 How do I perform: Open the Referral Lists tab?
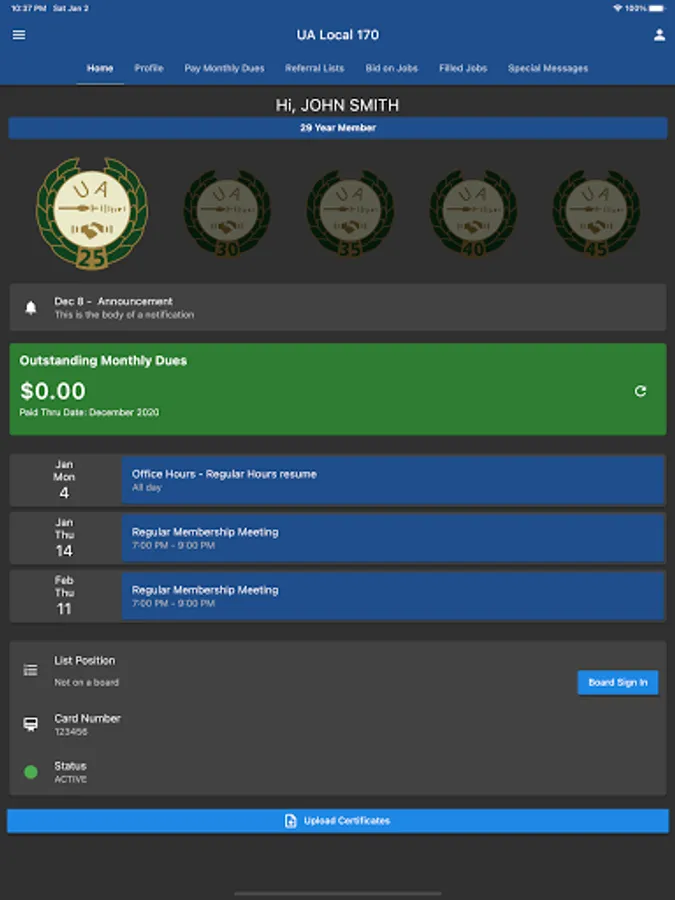pos(315,68)
